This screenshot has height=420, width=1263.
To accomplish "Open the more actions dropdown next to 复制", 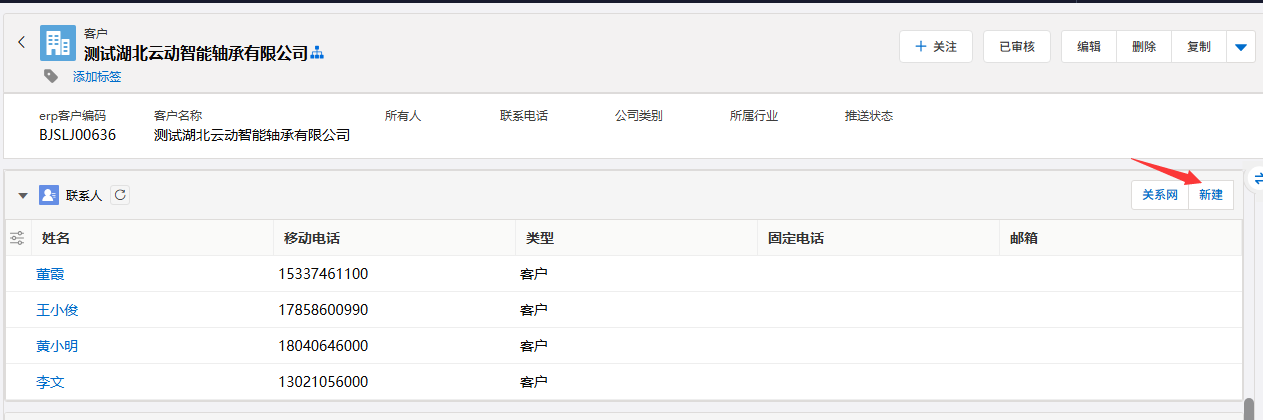I will click(x=1241, y=47).
